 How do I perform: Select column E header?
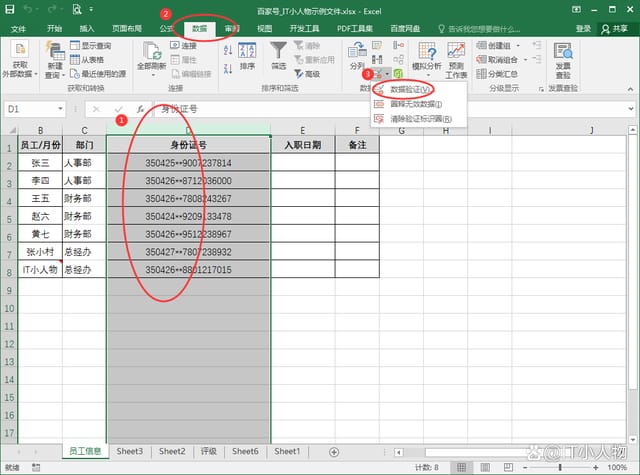point(302,130)
